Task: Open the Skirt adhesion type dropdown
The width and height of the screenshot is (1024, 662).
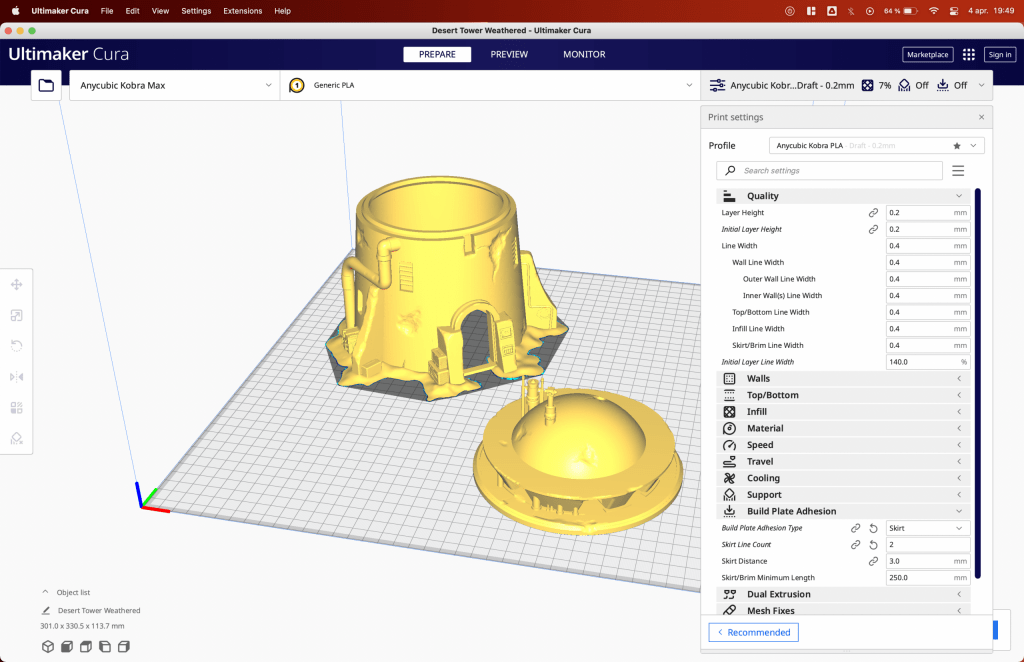Action: point(927,528)
